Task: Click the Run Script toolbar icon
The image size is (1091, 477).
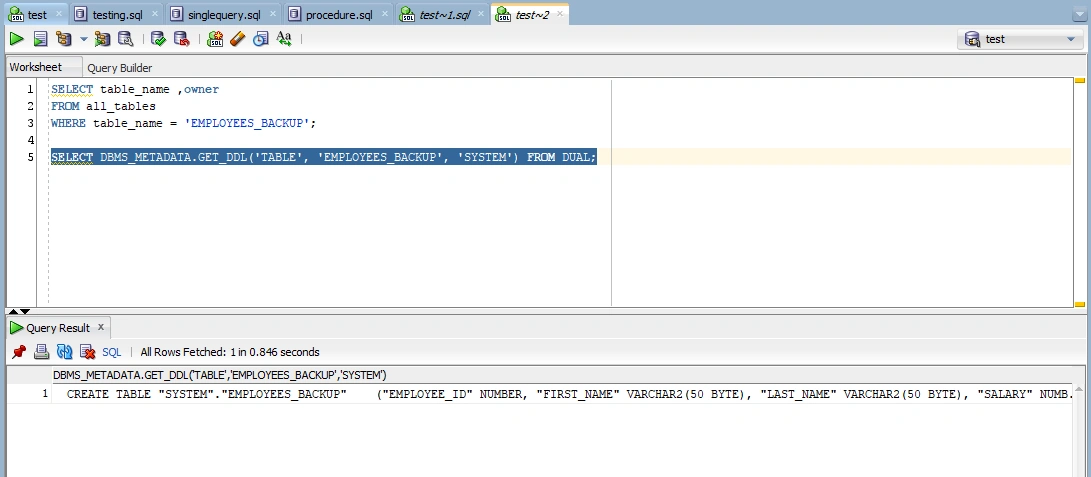Action: [x=41, y=39]
